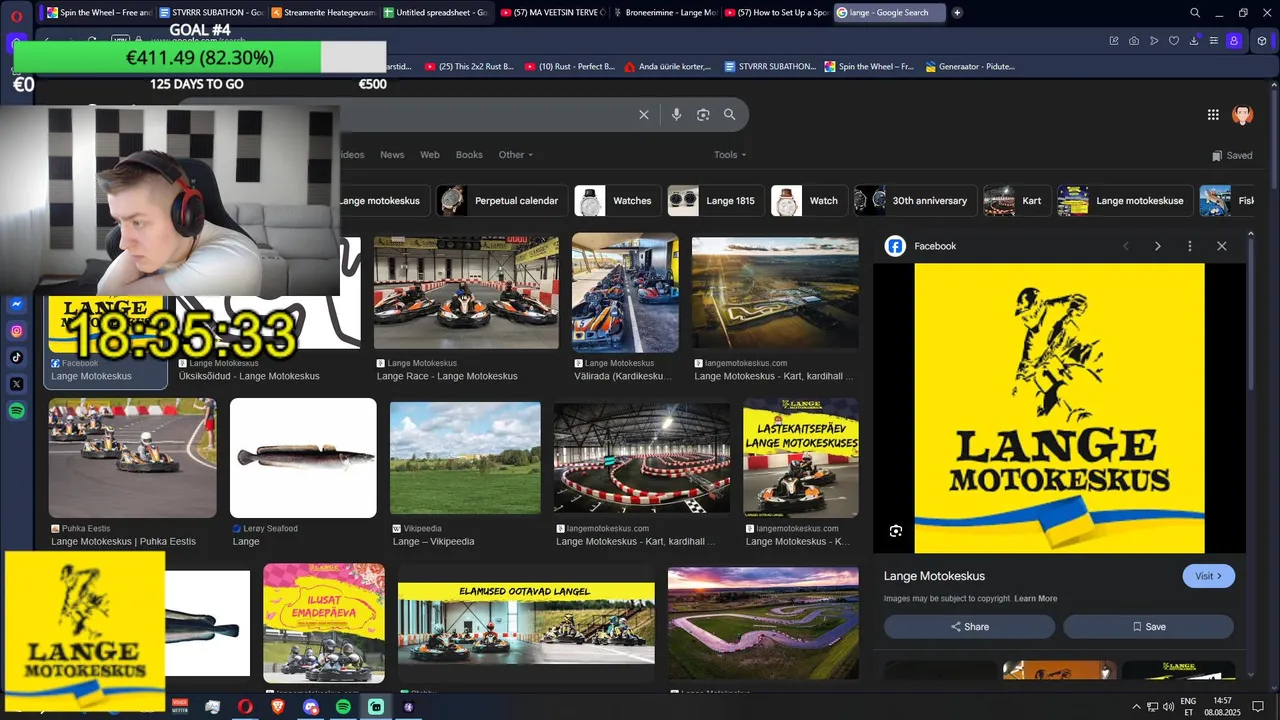The height and width of the screenshot is (720, 1280).
Task: Select the Lange motokeskuse chip
Action: point(1125,200)
